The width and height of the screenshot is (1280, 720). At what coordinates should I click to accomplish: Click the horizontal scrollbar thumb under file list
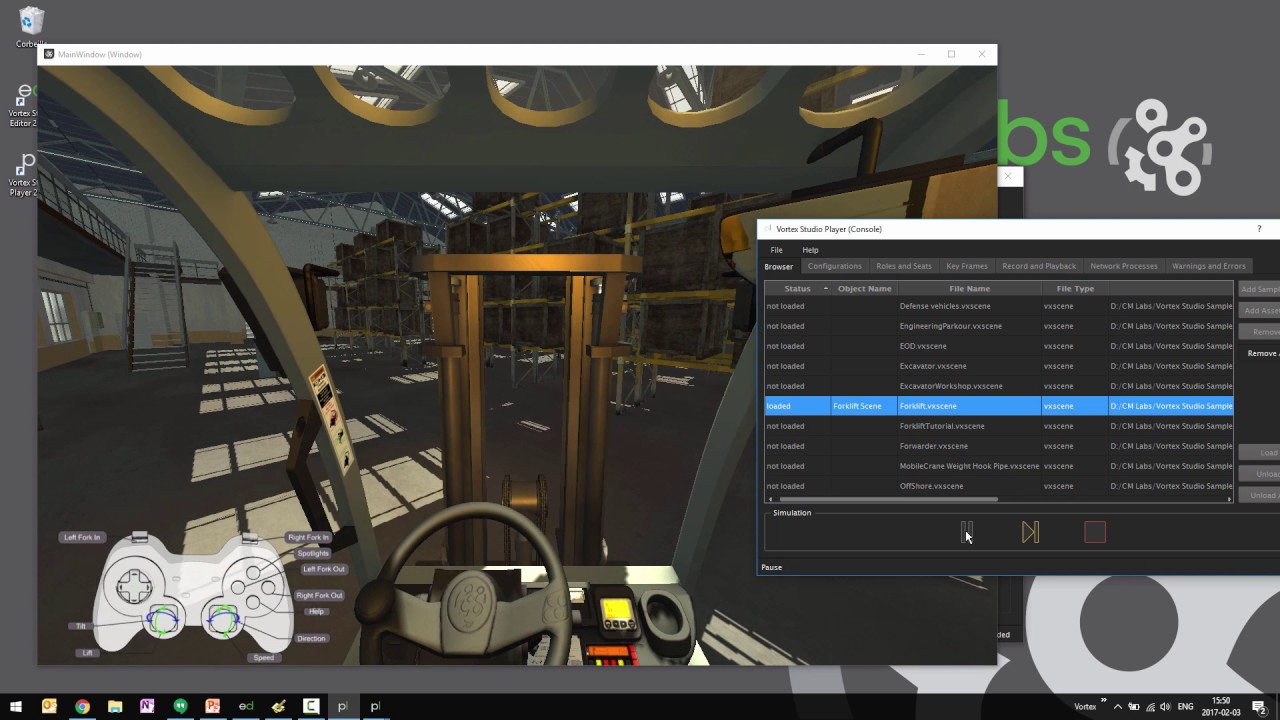click(x=888, y=499)
